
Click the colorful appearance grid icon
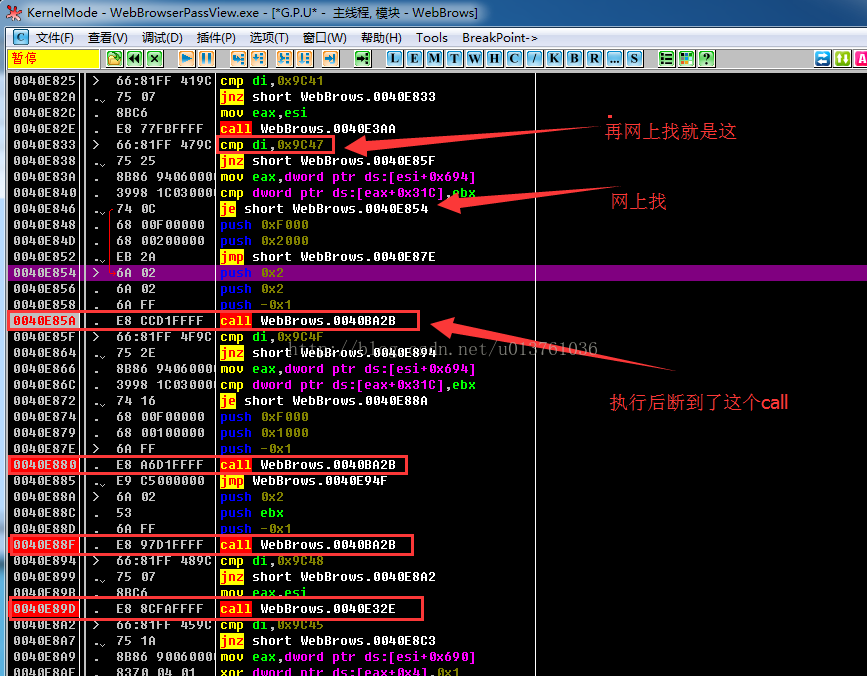pos(686,59)
